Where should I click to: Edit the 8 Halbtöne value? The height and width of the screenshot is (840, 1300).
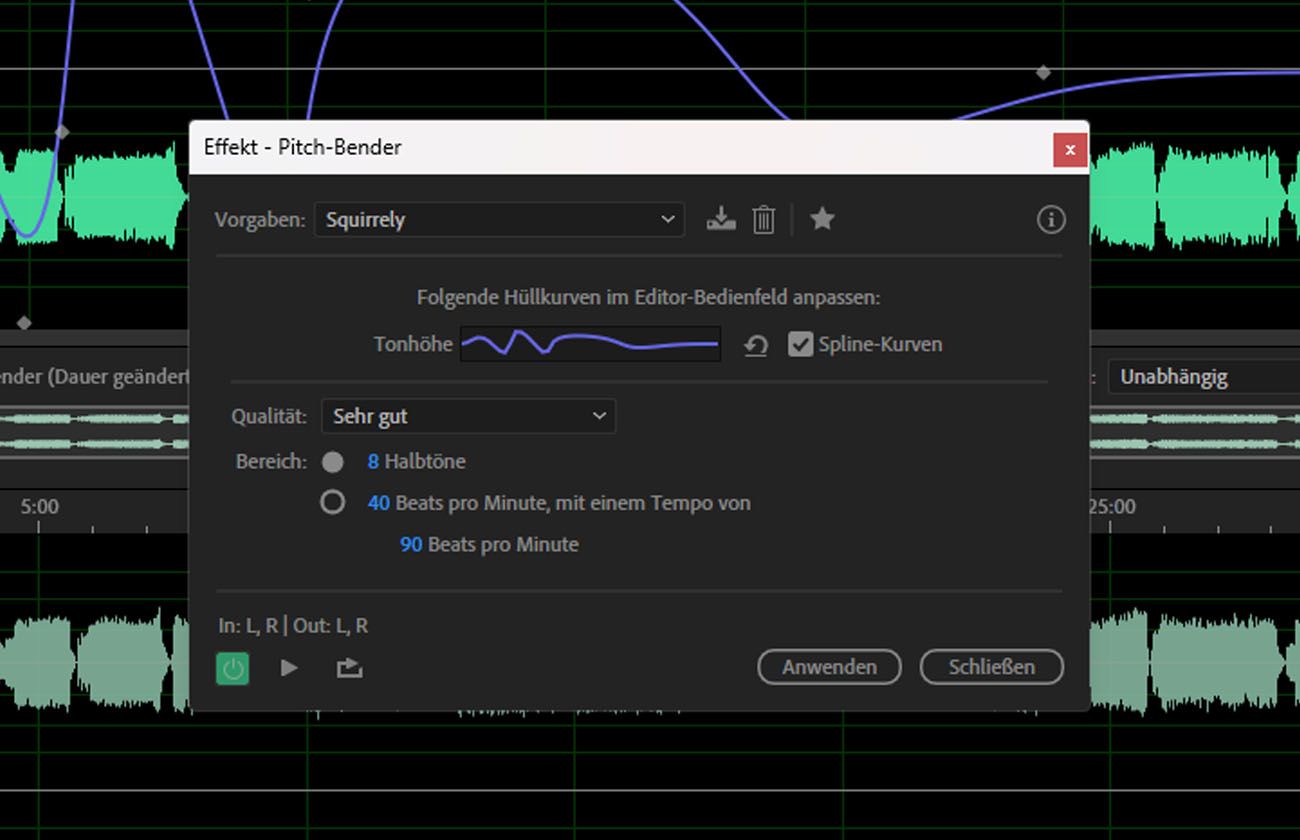pyautogui.click(x=373, y=462)
